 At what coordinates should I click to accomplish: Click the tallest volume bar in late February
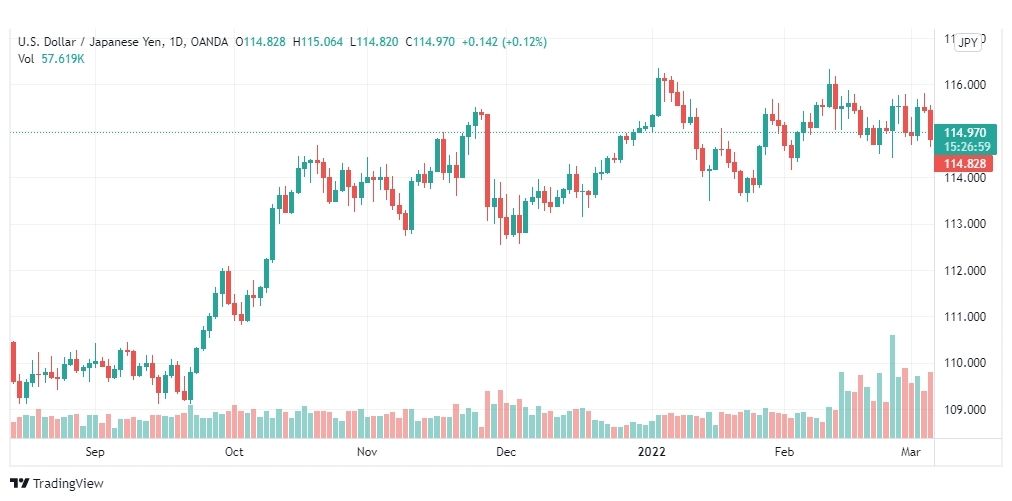pyautogui.click(x=893, y=386)
